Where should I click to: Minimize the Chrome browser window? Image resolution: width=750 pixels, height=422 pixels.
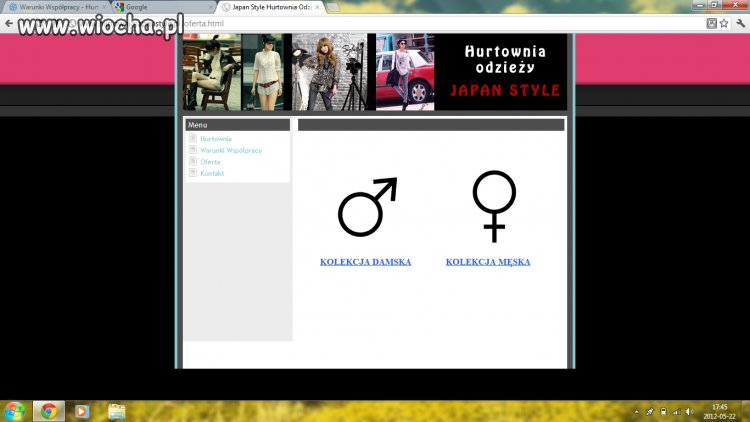pyautogui.click(x=700, y=5)
